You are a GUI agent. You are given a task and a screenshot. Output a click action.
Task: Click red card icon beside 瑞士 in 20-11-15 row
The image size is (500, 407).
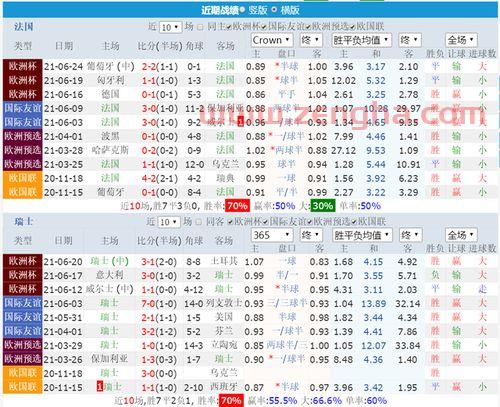[x=100, y=387]
